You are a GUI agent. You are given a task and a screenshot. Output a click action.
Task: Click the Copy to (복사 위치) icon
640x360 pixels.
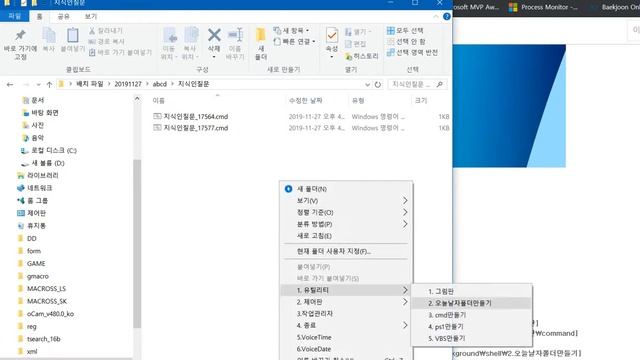[191, 36]
